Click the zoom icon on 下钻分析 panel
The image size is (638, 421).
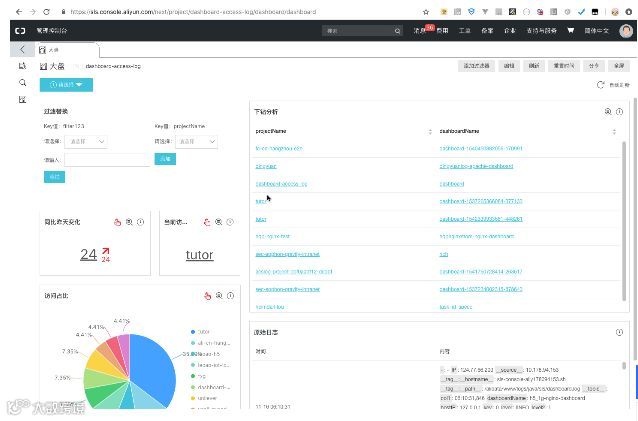(608, 111)
